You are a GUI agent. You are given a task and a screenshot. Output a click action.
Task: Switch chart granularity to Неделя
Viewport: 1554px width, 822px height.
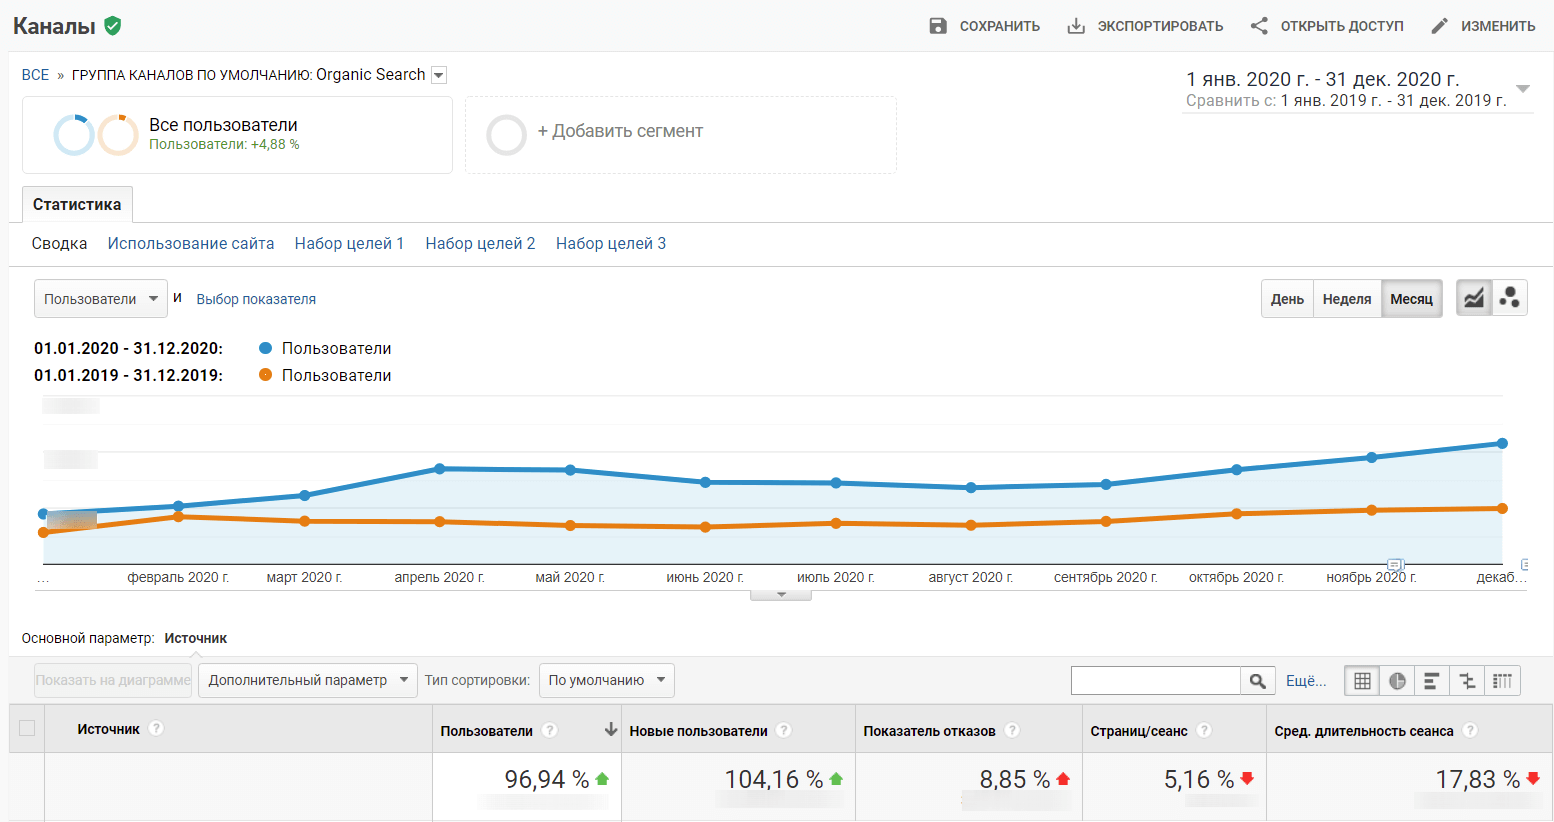coord(1346,299)
